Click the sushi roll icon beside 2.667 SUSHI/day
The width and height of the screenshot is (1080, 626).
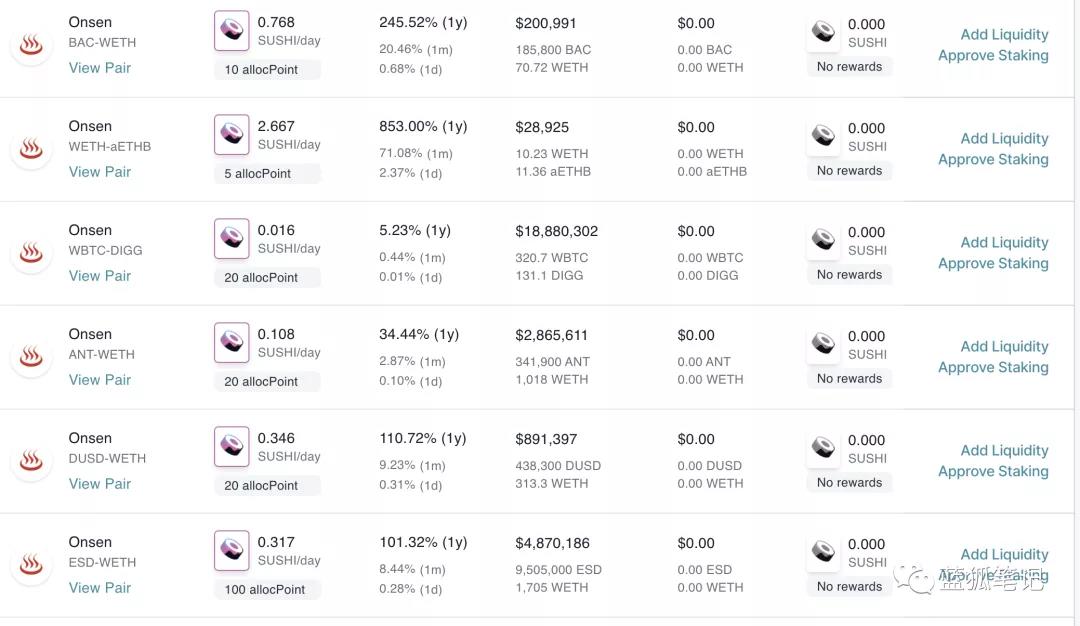point(231,134)
